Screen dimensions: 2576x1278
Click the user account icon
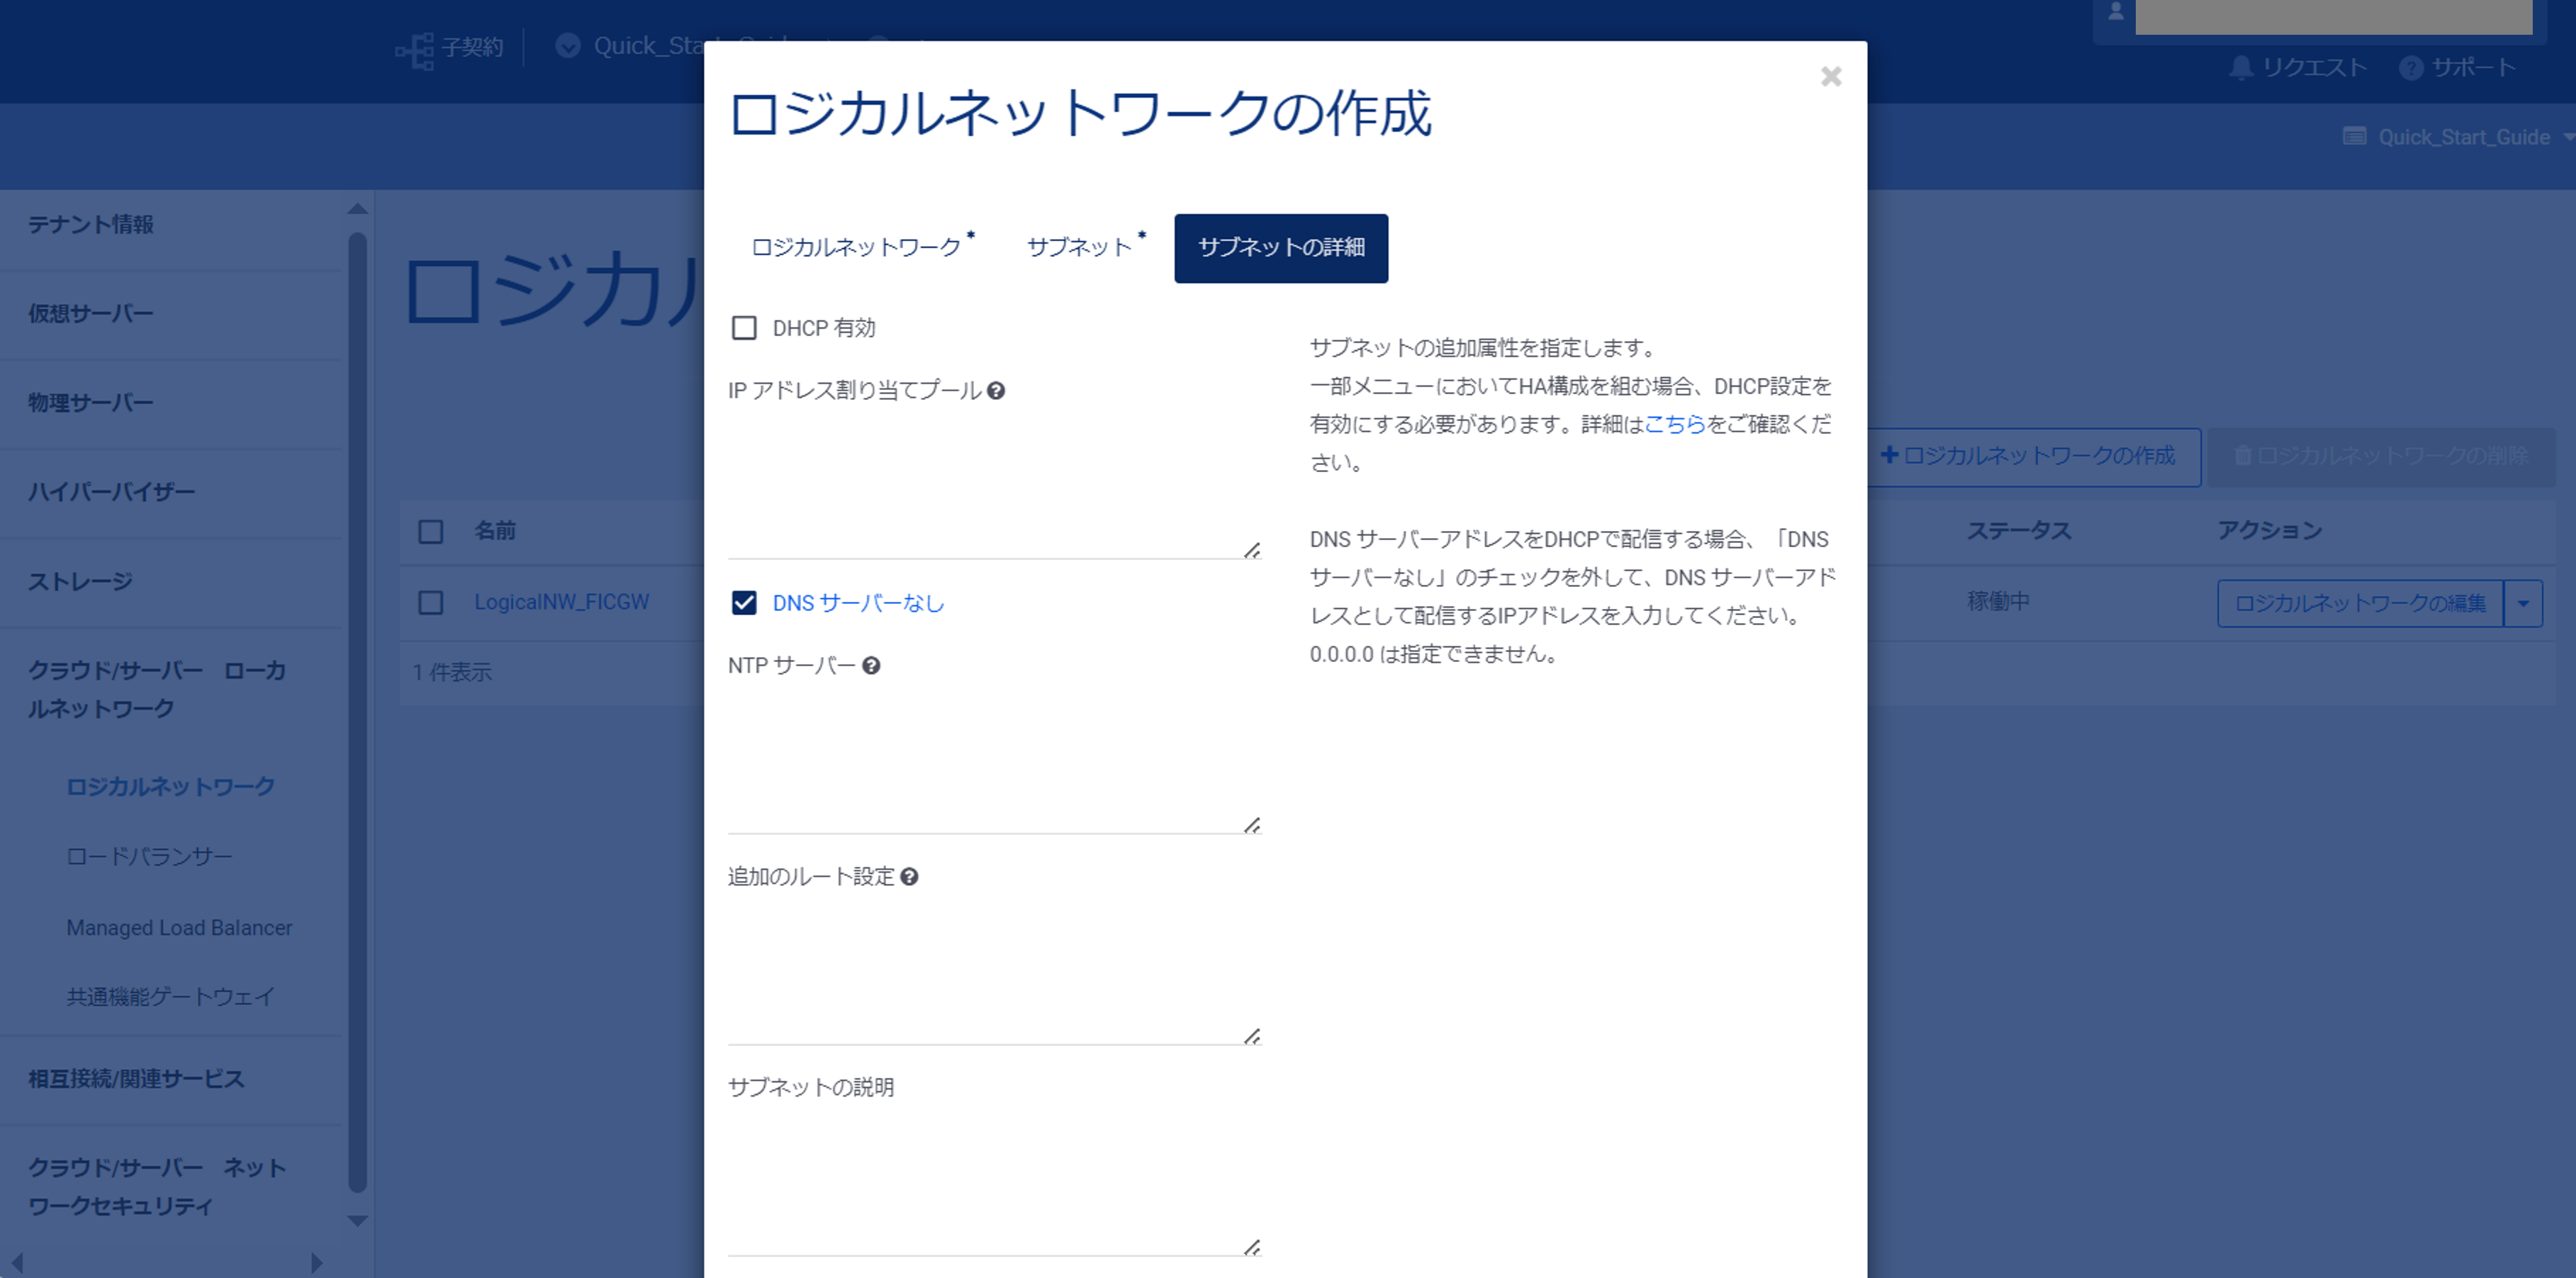tap(2115, 12)
